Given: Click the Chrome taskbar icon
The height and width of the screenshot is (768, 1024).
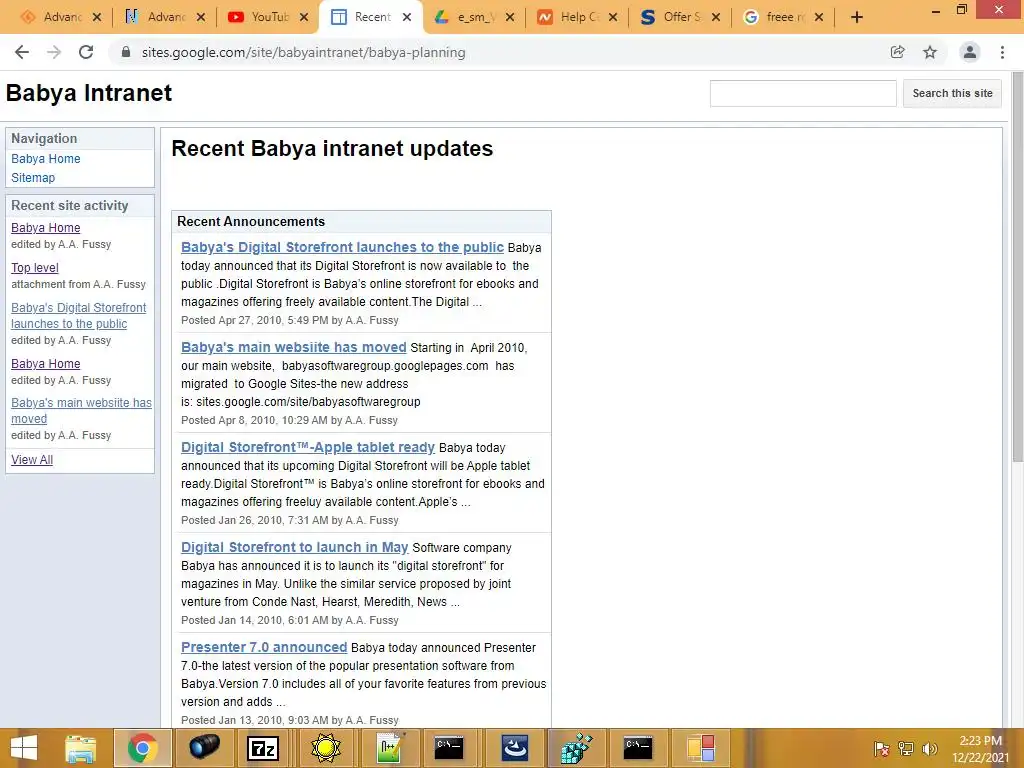Looking at the screenshot, I should click(x=142, y=748).
